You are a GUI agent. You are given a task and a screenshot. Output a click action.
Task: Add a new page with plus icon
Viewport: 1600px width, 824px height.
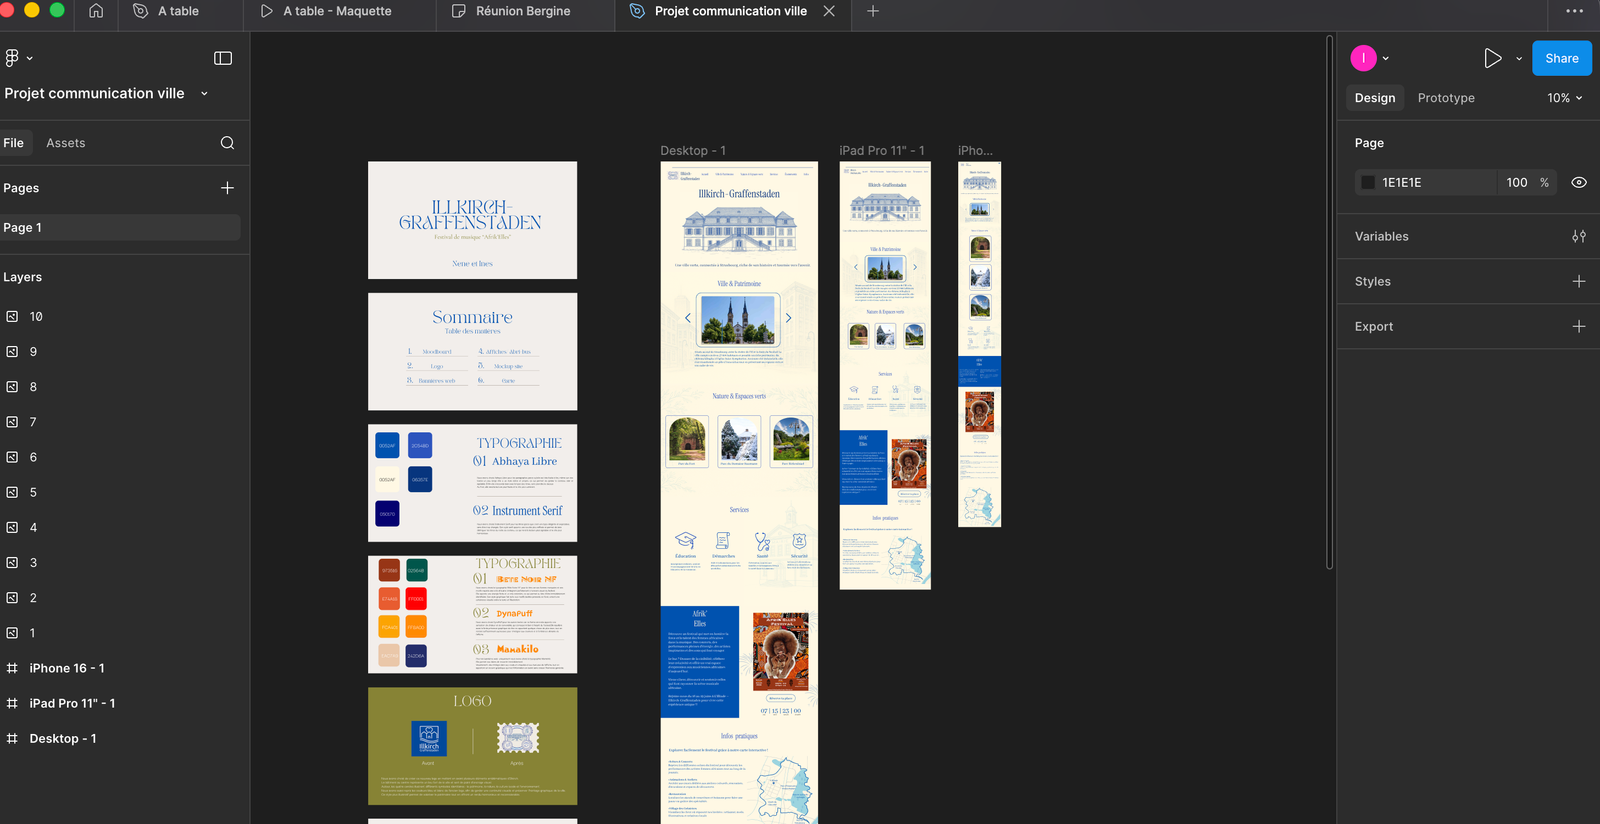(227, 188)
